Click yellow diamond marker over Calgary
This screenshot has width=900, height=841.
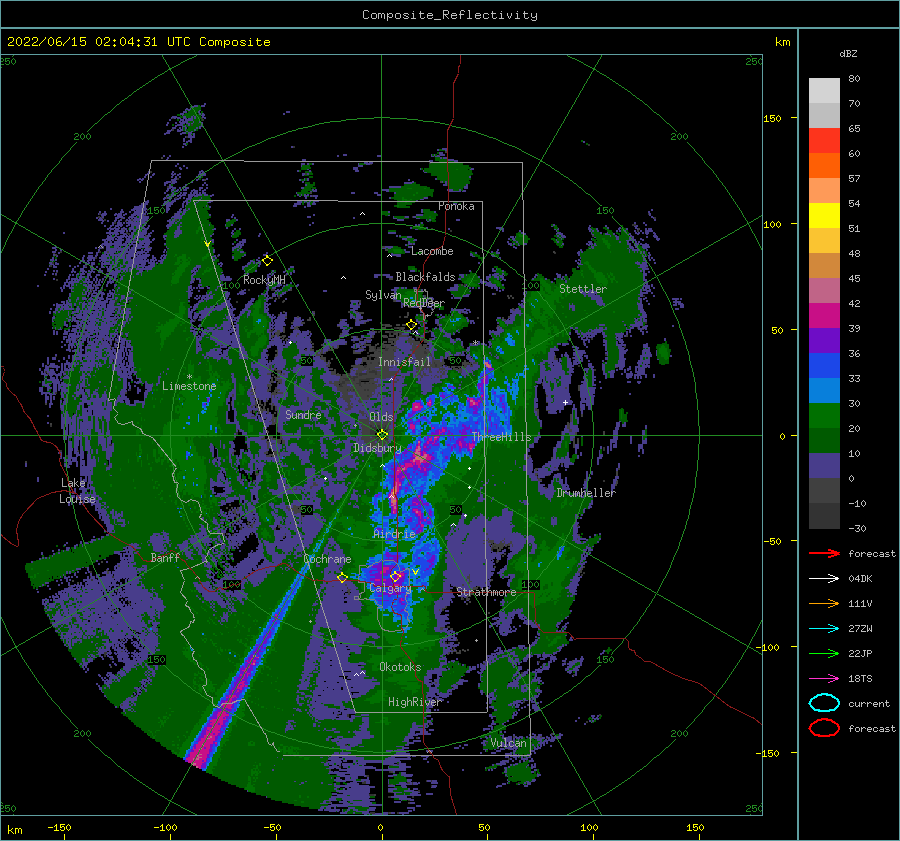click(395, 576)
